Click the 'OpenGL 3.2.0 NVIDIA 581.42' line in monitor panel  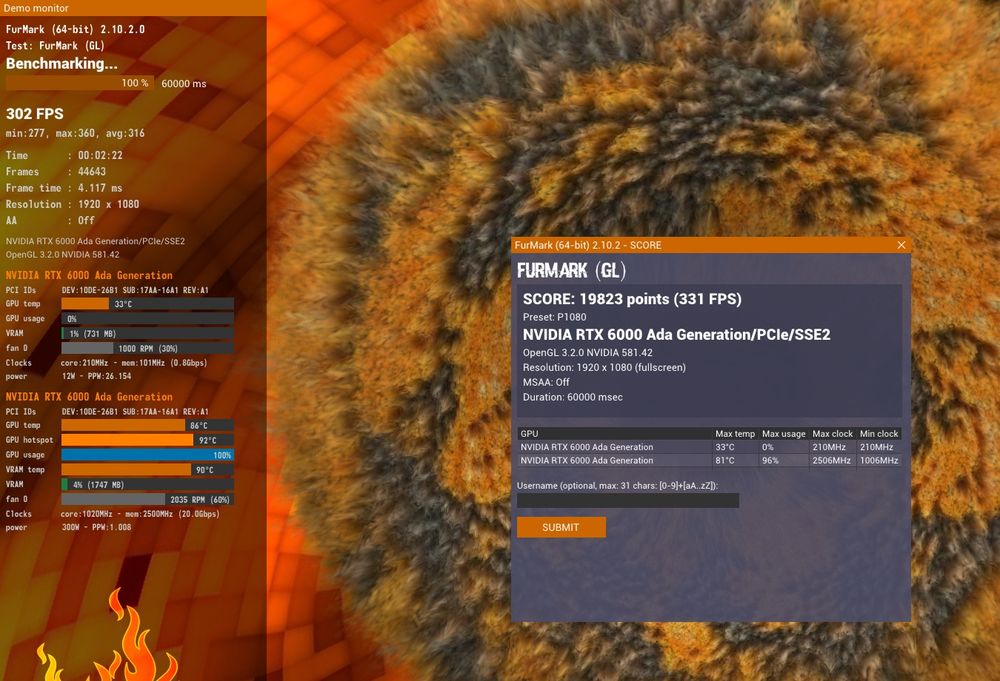(x=62, y=254)
